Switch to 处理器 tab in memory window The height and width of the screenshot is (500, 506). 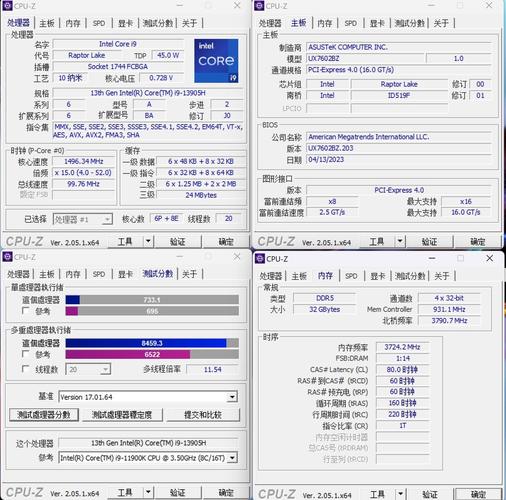pyautogui.click(x=271, y=276)
